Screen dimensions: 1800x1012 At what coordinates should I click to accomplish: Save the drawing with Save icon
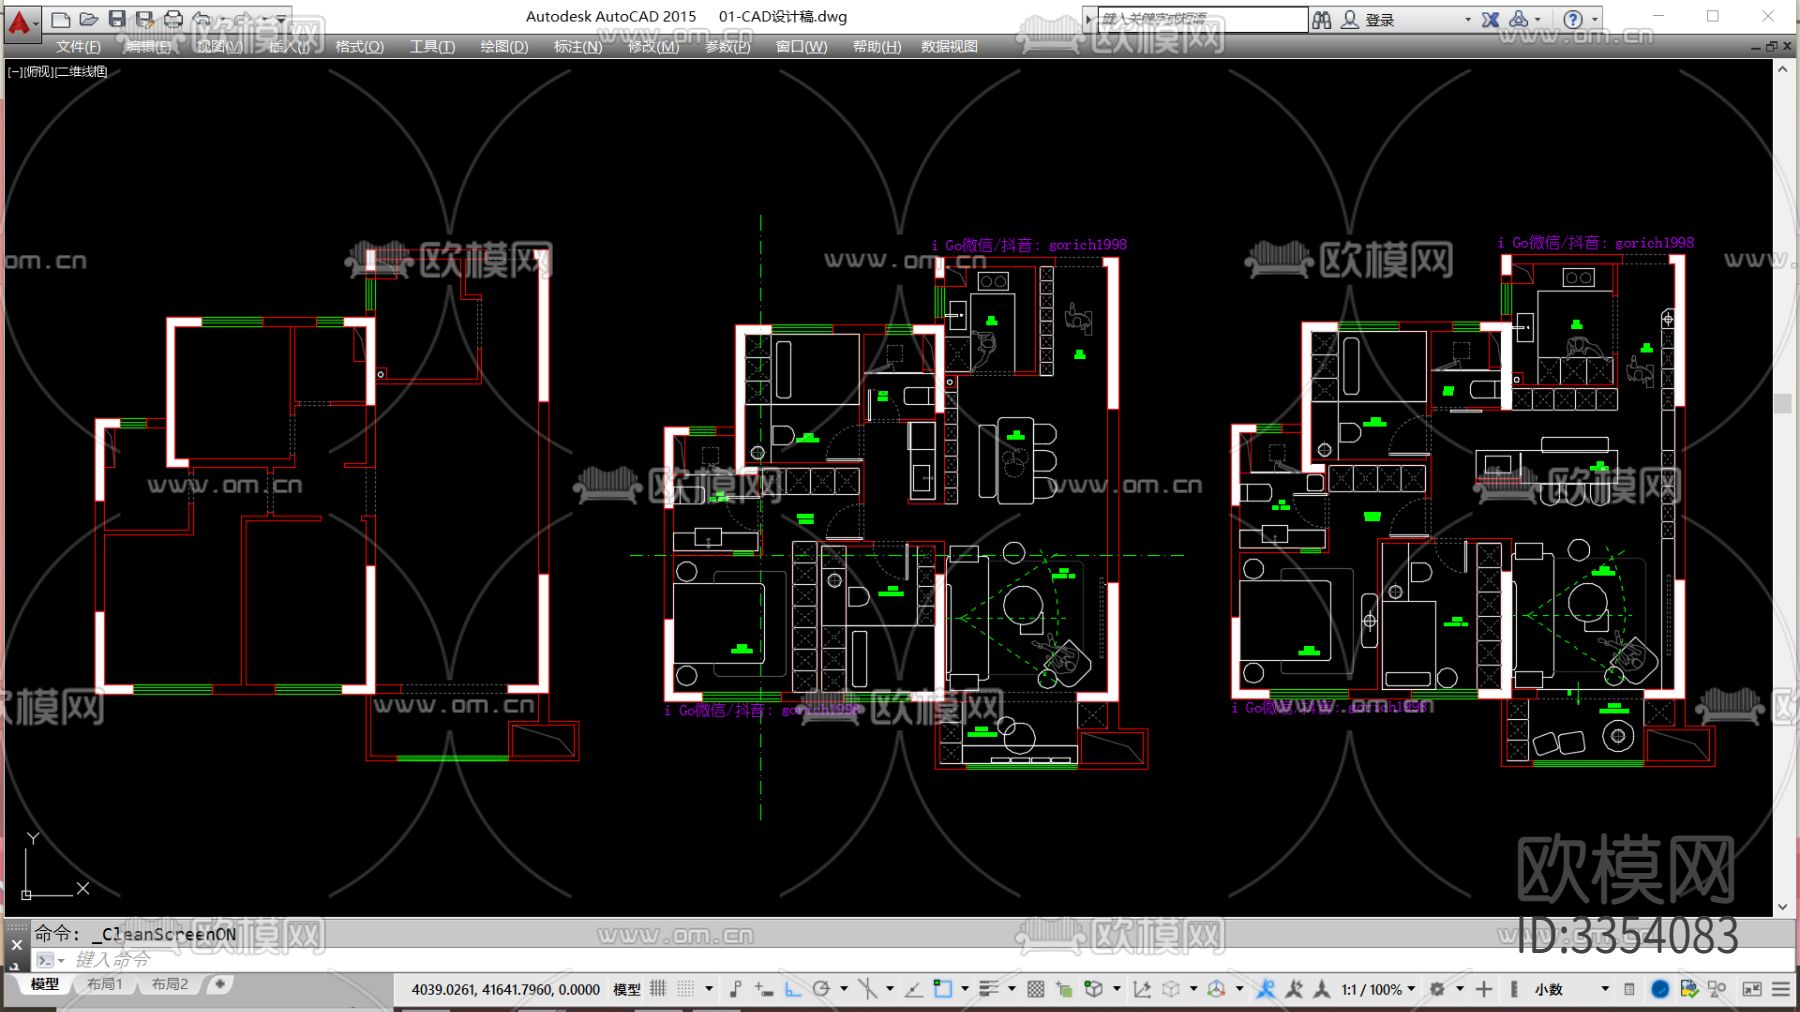(x=117, y=19)
